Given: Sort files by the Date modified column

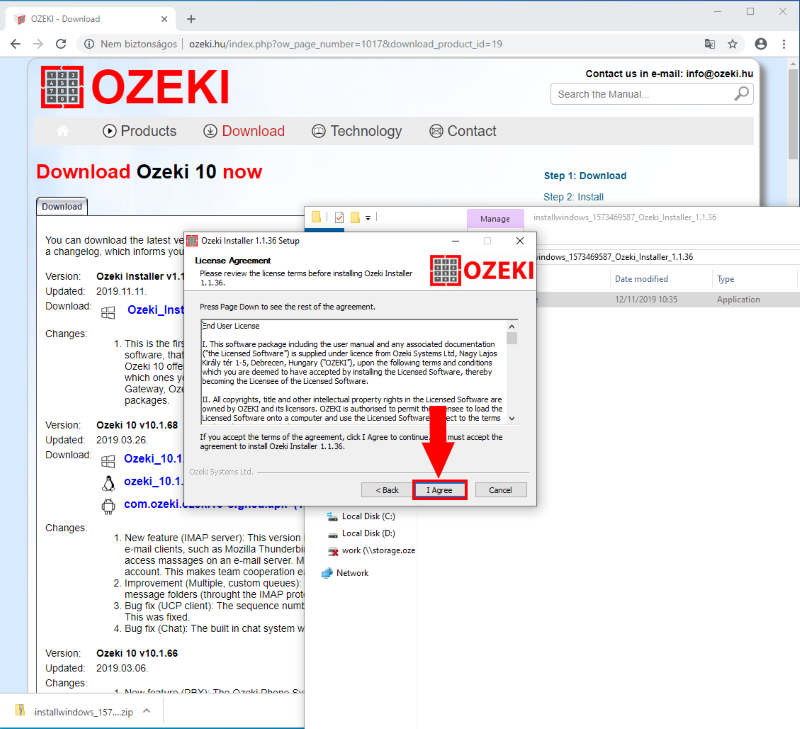Looking at the screenshot, I should (x=641, y=279).
